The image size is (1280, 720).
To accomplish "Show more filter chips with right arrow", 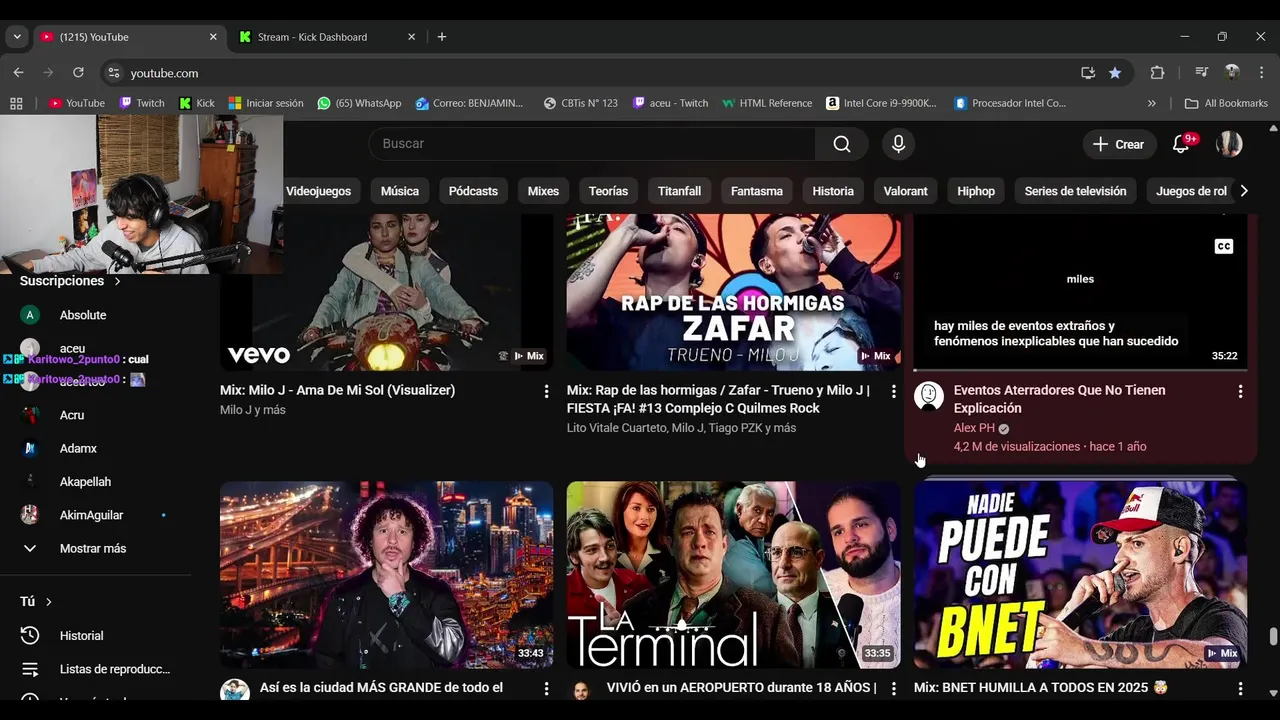I will [x=1243, y=191].
